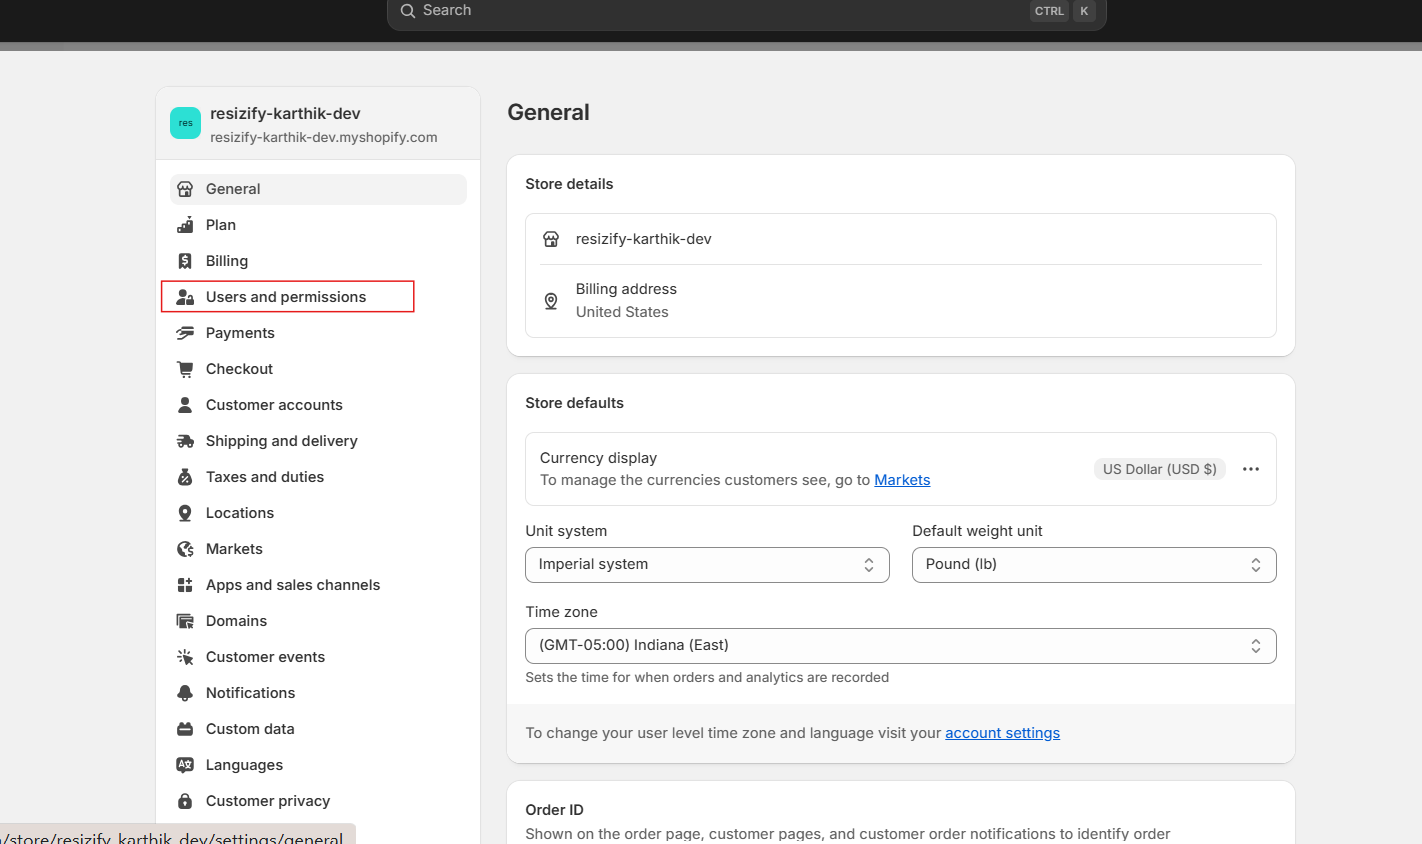Click the US Dollar (USD $) currency badge
This screenshot has height=844, width=1422.
coord(1159,468)
